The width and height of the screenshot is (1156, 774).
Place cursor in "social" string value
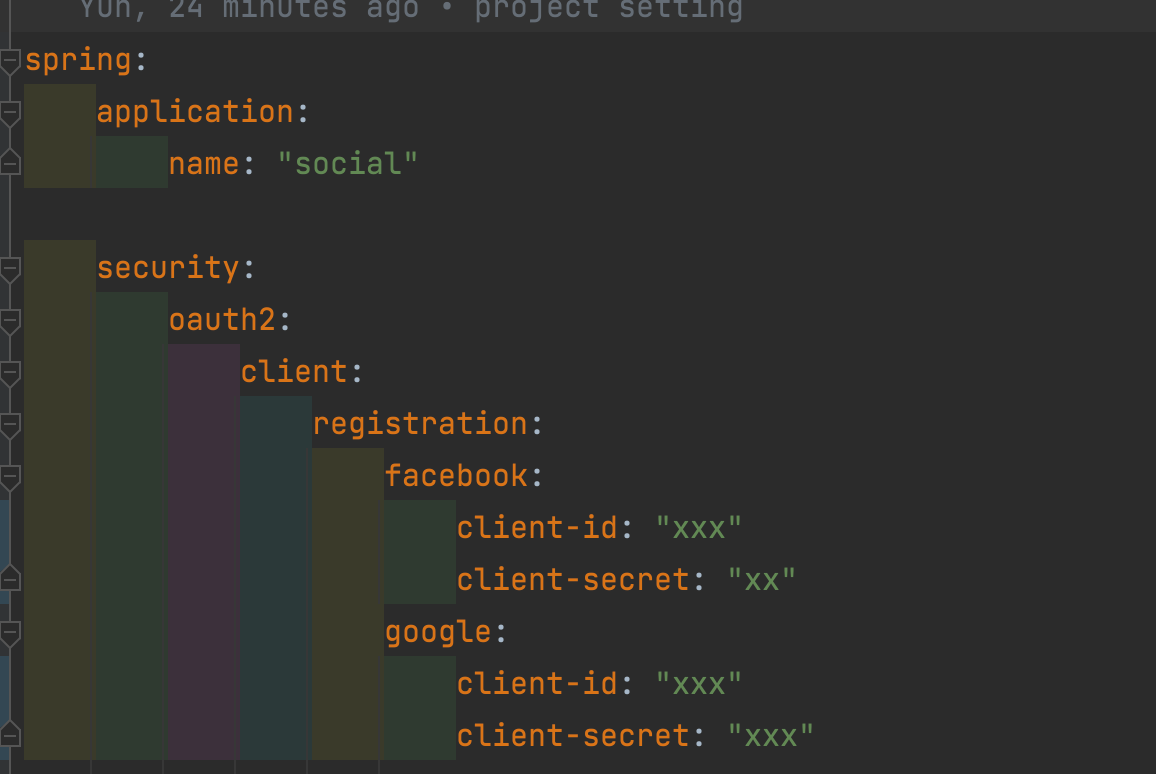[348, 164]
